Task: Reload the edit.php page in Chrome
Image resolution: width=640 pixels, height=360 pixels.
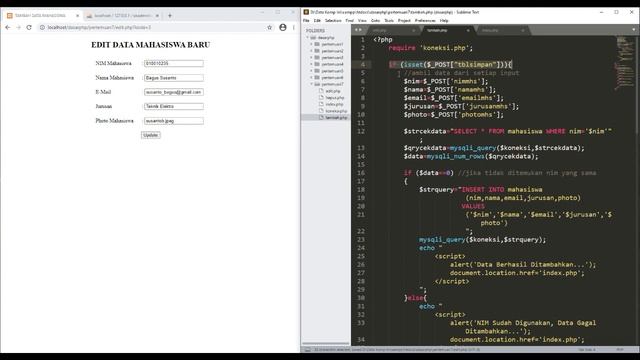Action: click(x=29, y=27)
